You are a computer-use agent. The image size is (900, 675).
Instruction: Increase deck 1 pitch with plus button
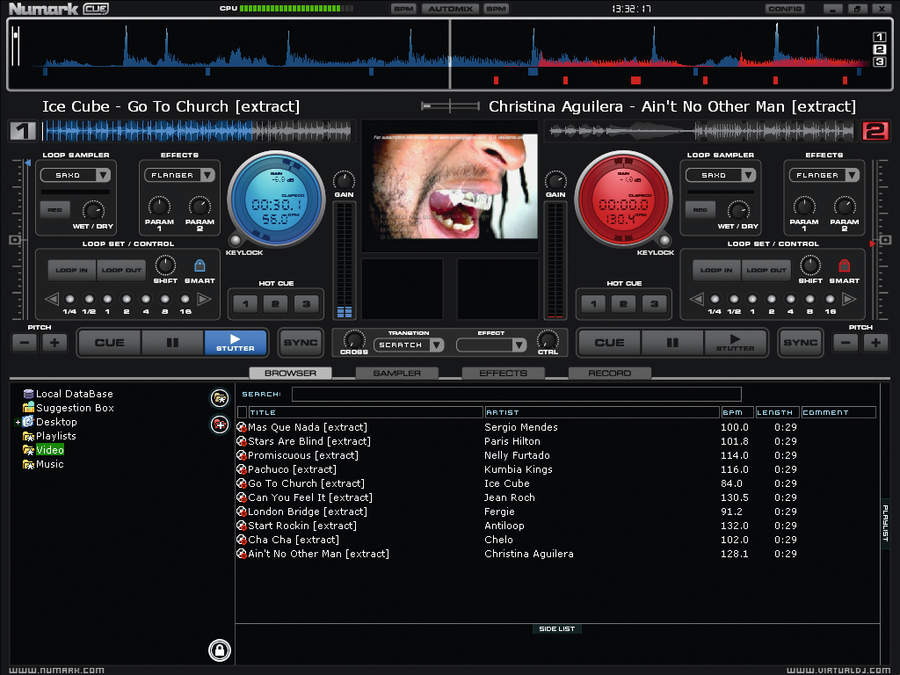55,343
